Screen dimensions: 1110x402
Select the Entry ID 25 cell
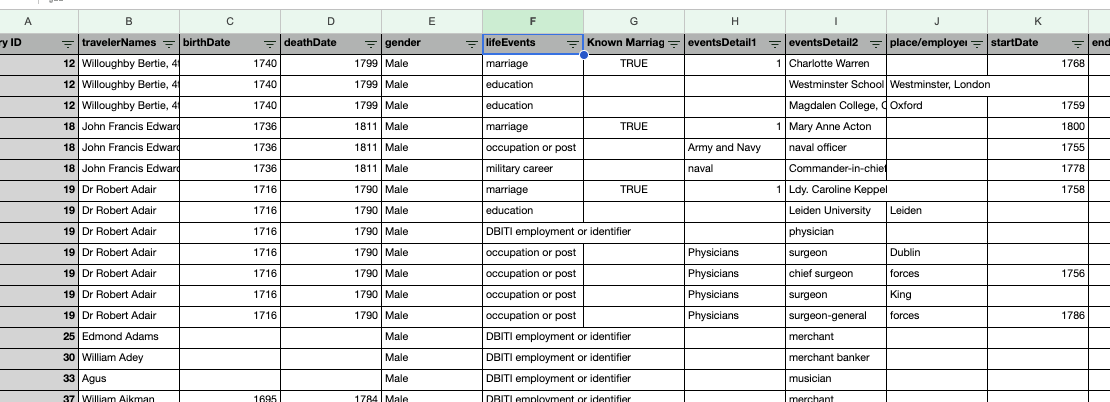click(39, 337)
